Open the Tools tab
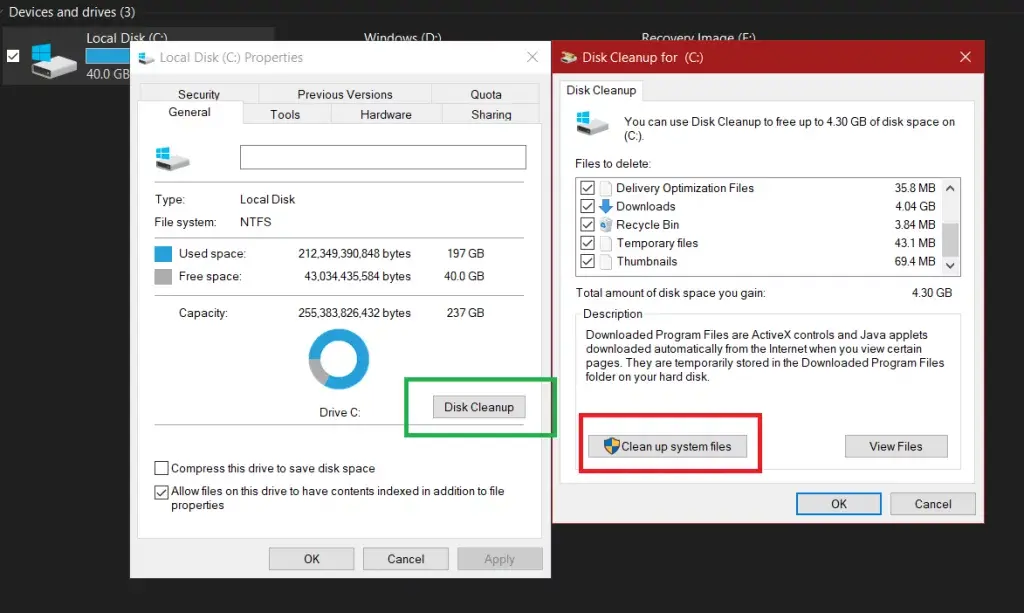 (285, 114)
